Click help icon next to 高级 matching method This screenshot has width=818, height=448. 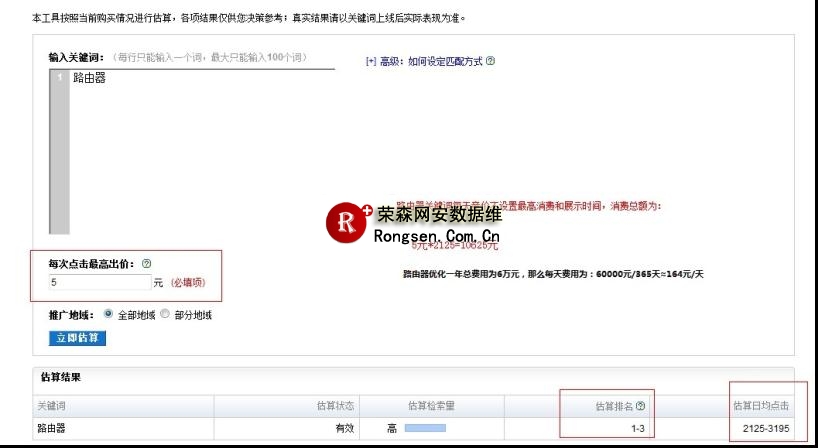[490, 61]
